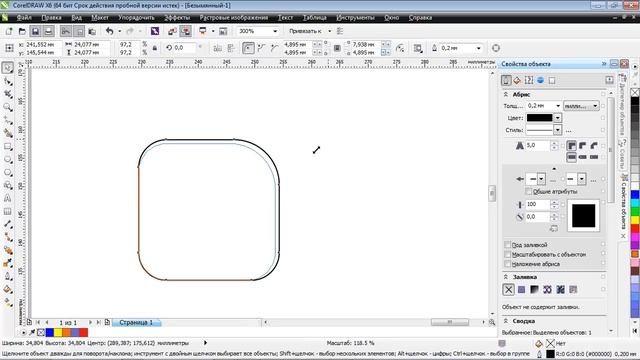The height and width of the screenshot is (360, 640).
Task: Open the Справка menu
Action: [420, 18]
